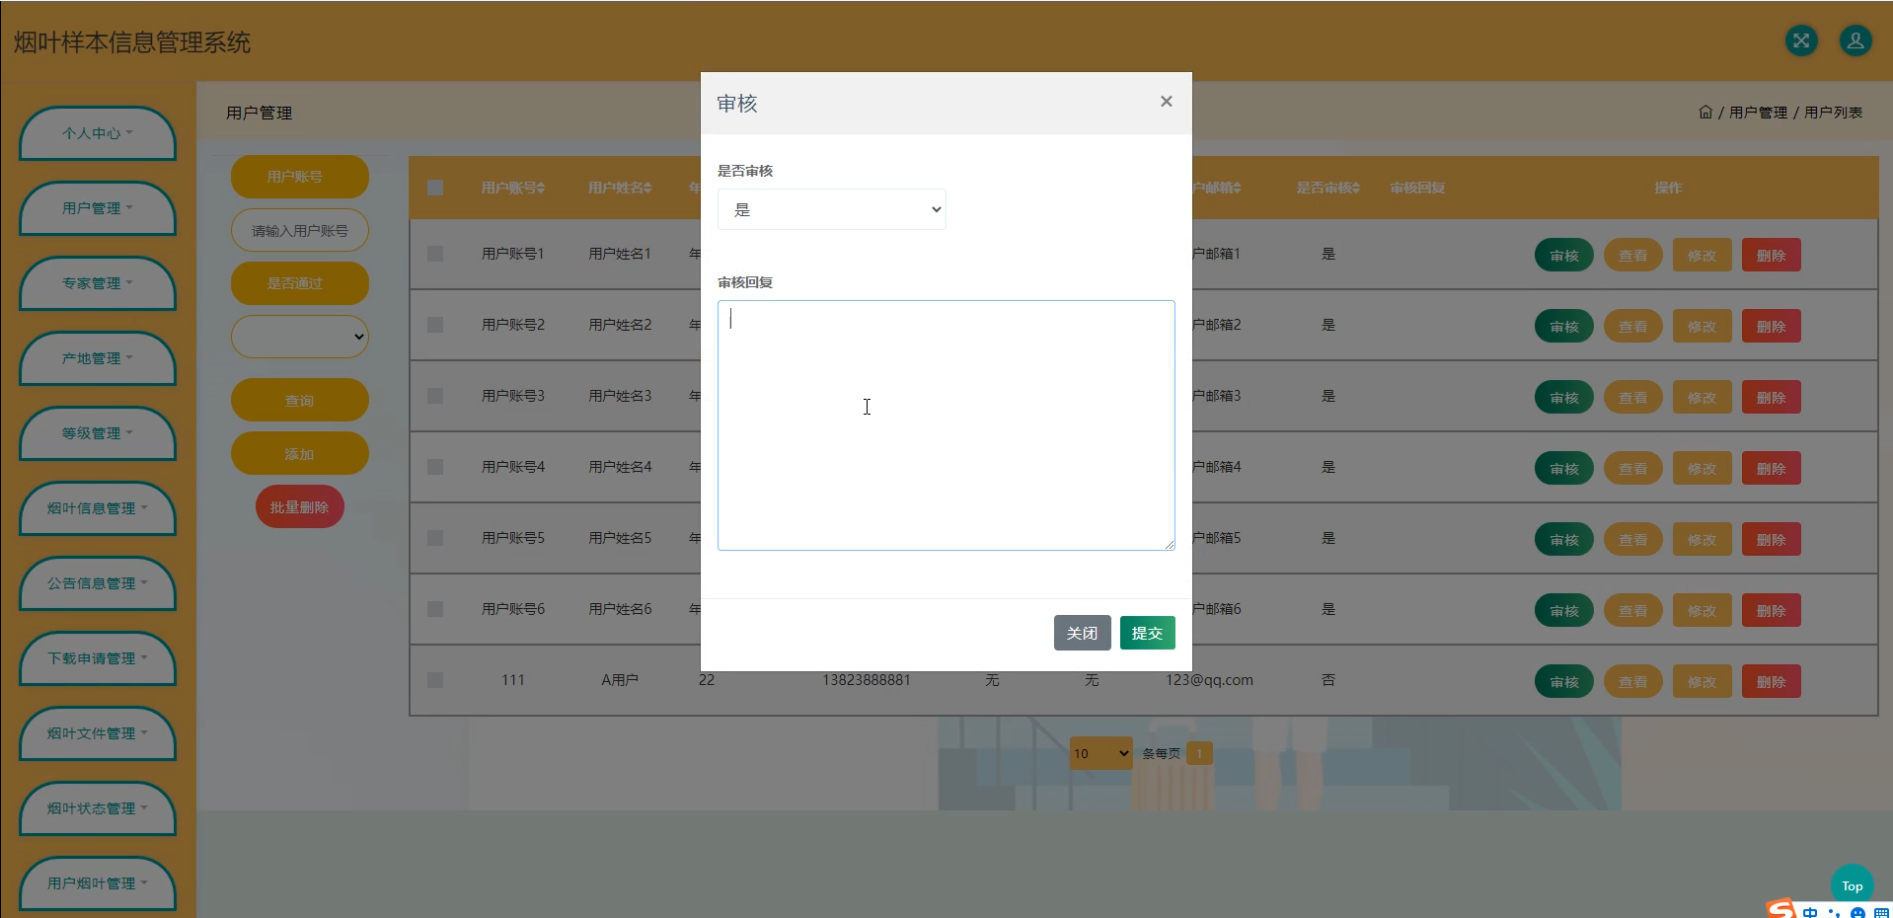Click 审核 button for user 111
The image size is (1893, 918).
1564,681
